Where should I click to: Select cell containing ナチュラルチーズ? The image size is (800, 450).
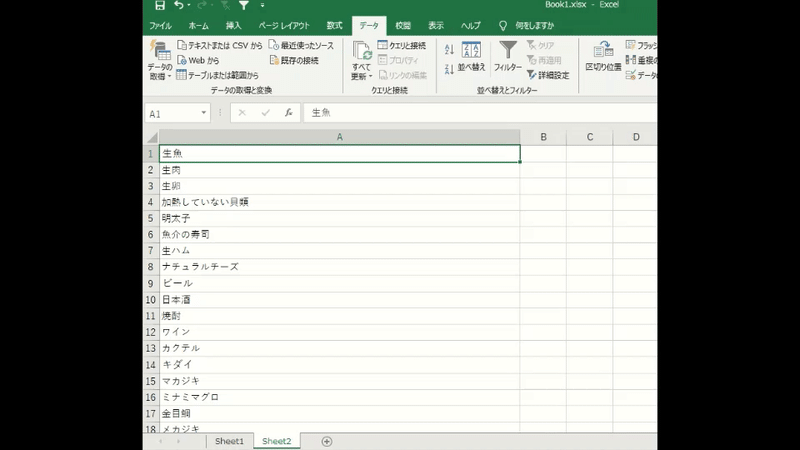tap(339, 267)
